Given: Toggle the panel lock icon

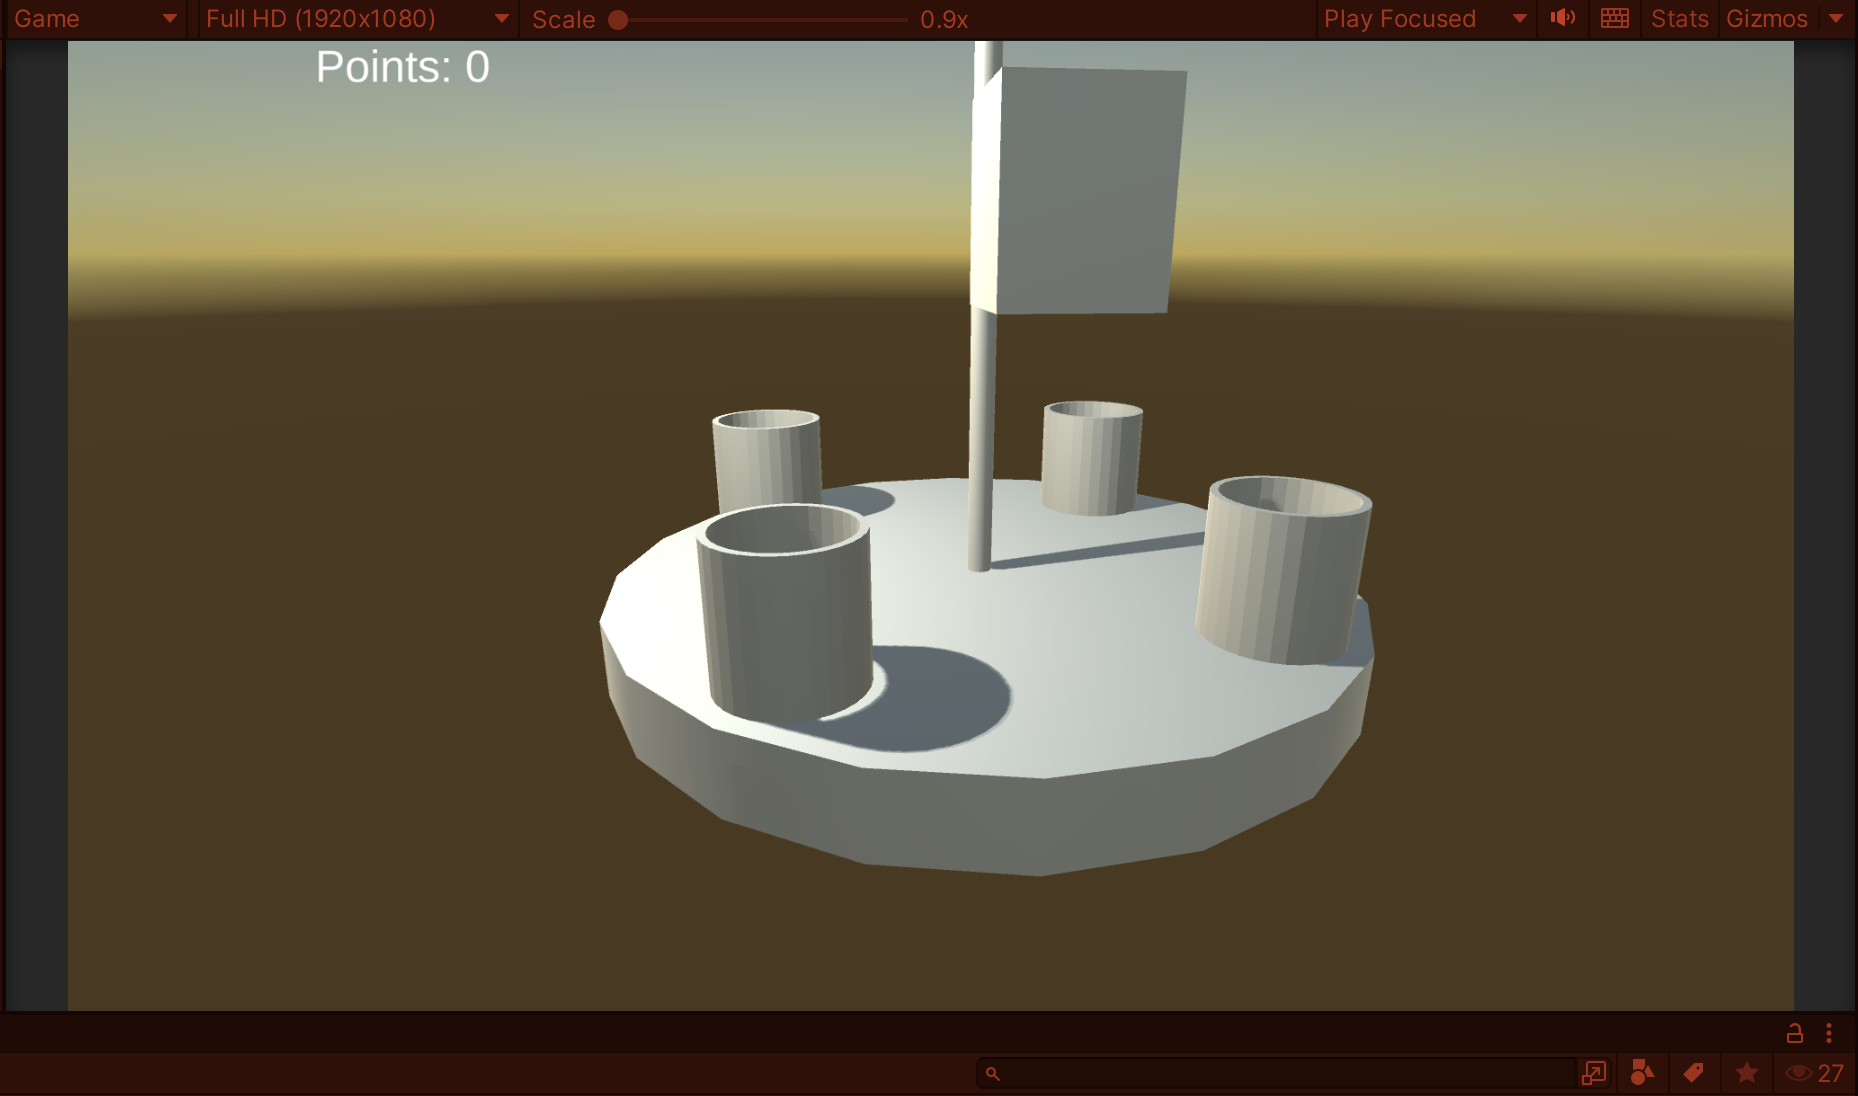Looking at the screenshot, I should tap(1795, 1033).
